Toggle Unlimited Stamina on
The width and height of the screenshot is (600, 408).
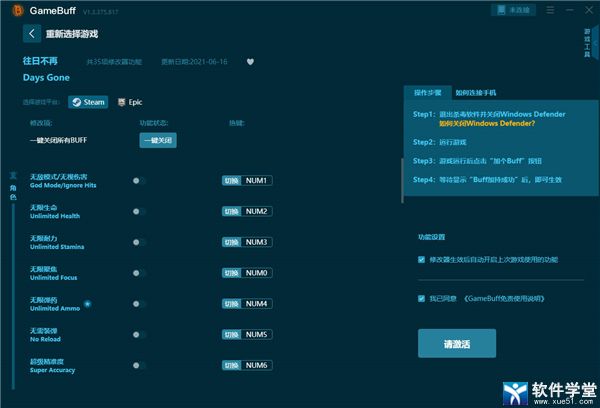(138, 243)
